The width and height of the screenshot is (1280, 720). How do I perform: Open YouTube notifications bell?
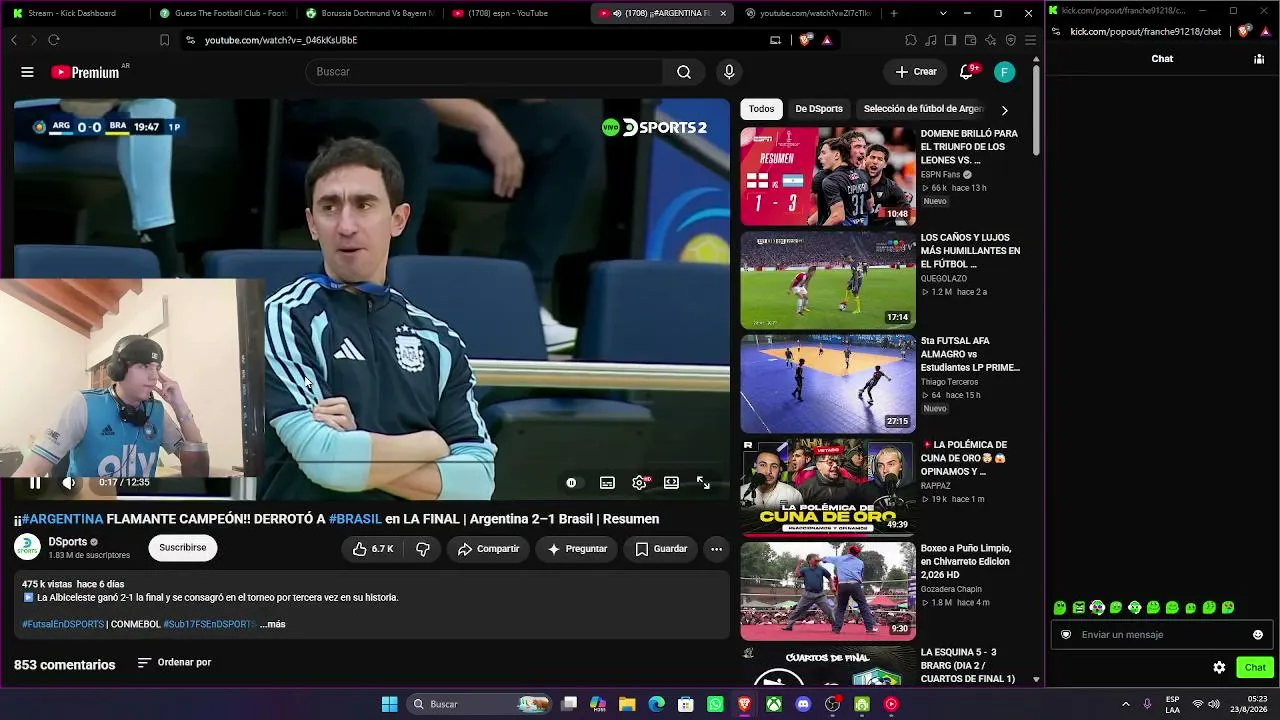[967, 72]
